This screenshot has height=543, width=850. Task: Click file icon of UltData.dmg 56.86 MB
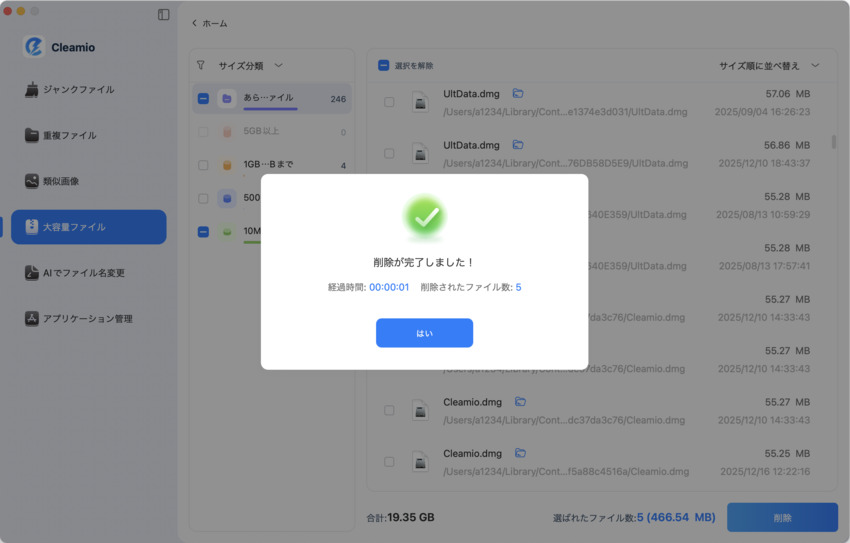(x=420, y=154)
